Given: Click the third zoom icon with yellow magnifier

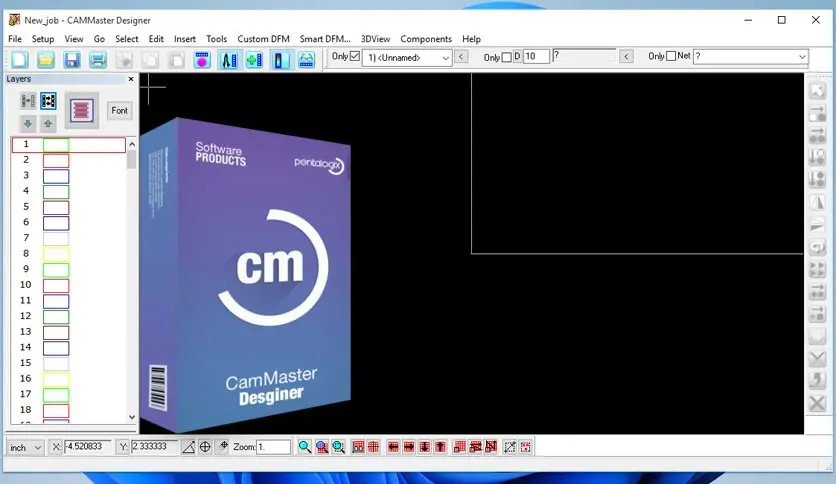Looking at the screenshot, I should 339,447.
